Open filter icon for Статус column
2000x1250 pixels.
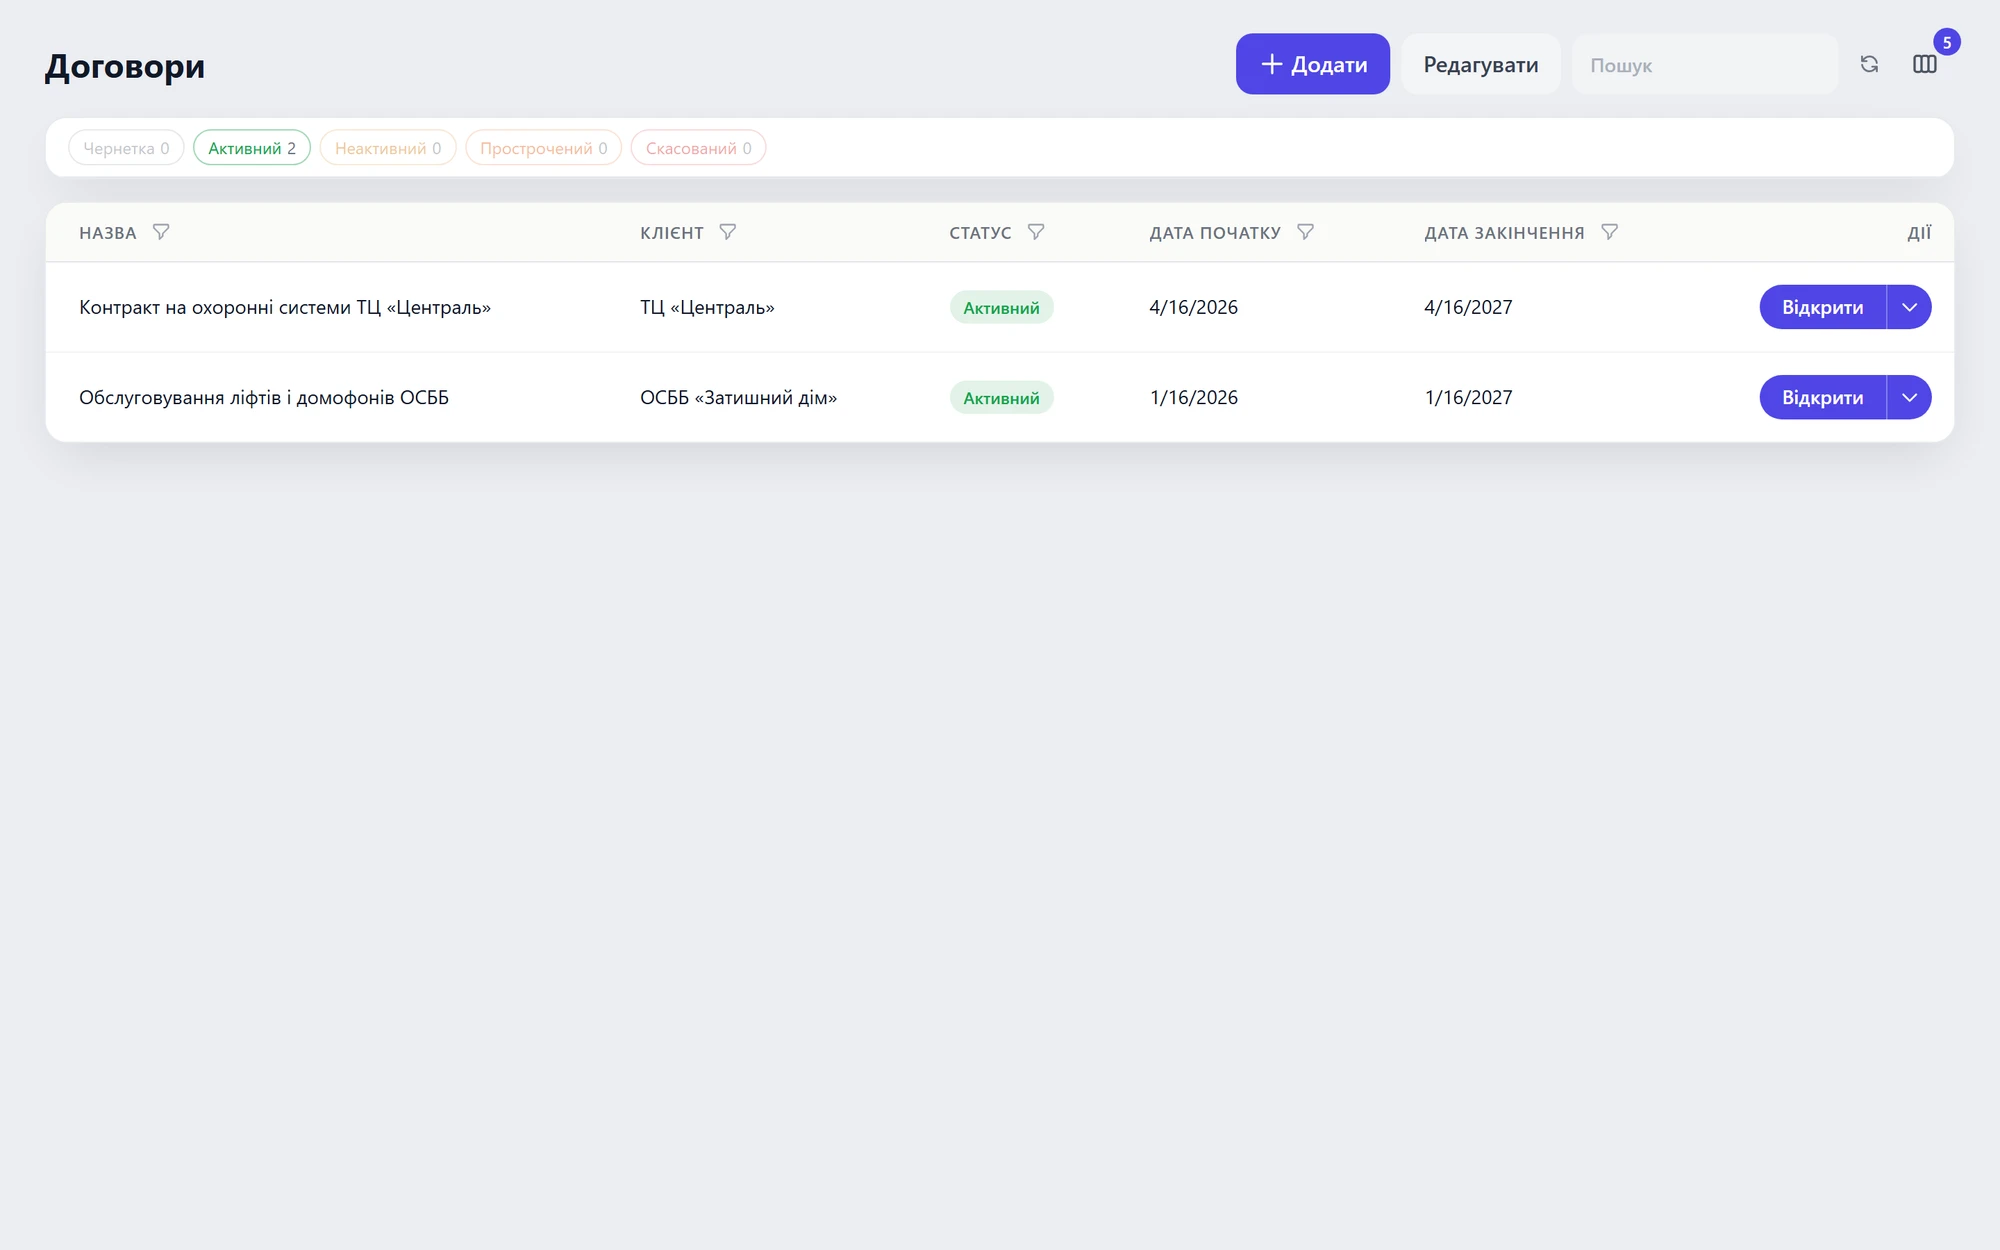coord(1036,232)
